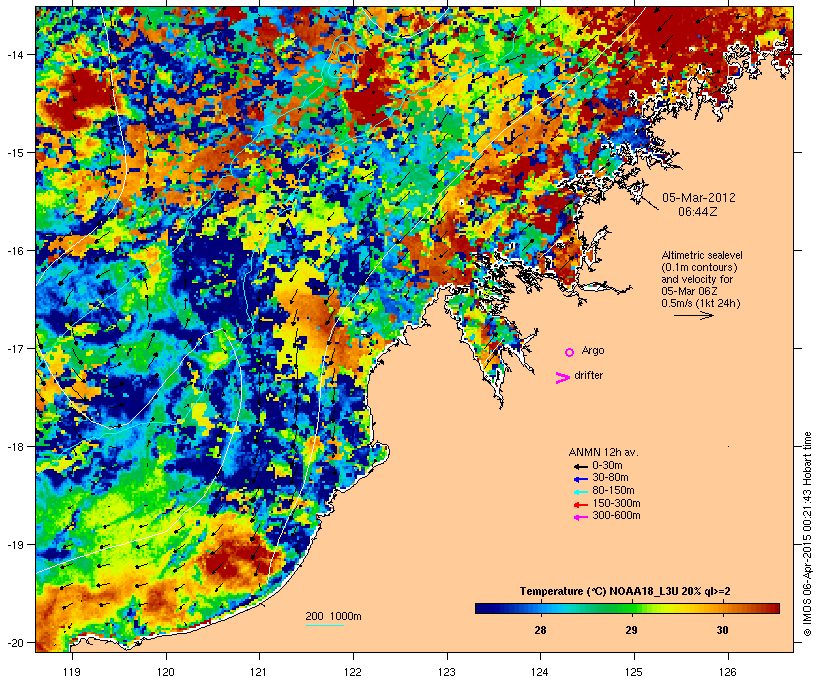Click the 0.5m/s velocity scale arrow

click(693, 315)
